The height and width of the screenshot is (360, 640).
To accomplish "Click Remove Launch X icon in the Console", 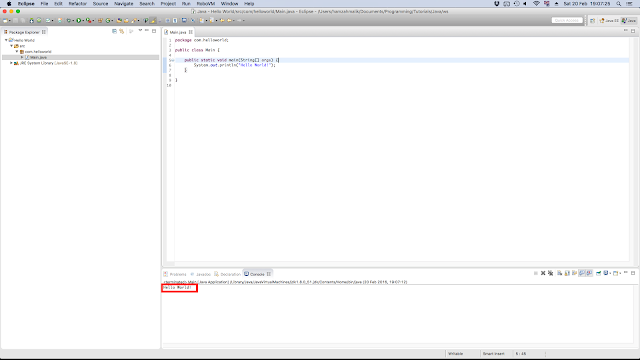I will 543,273.
